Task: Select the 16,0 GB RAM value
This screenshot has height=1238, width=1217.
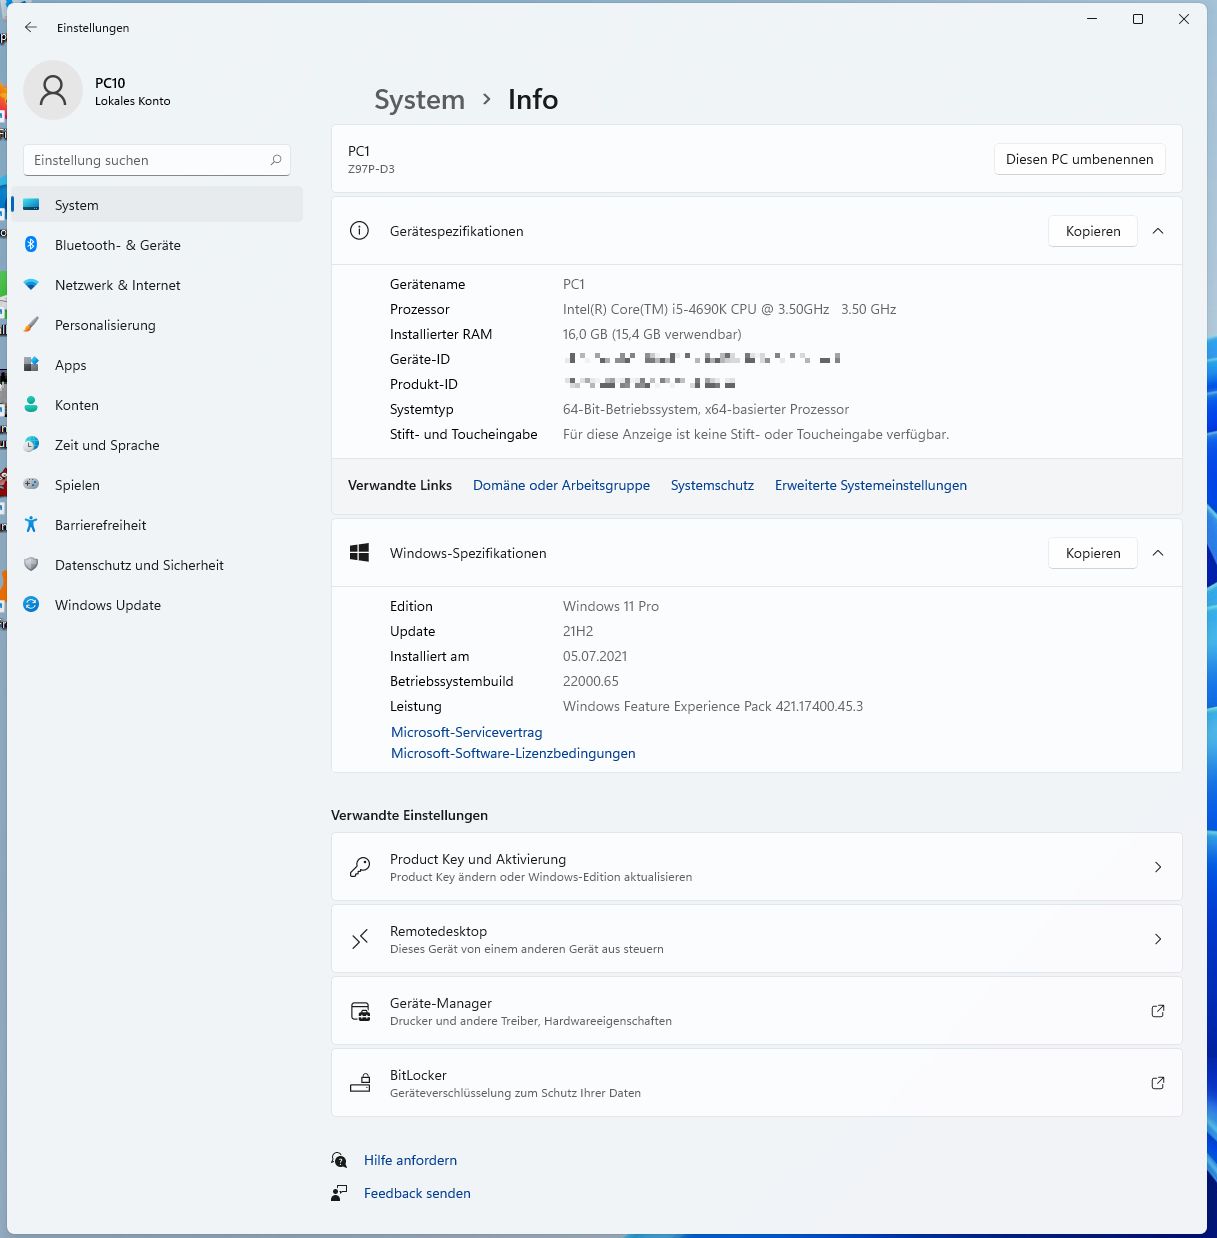Action: click(652, 334)
